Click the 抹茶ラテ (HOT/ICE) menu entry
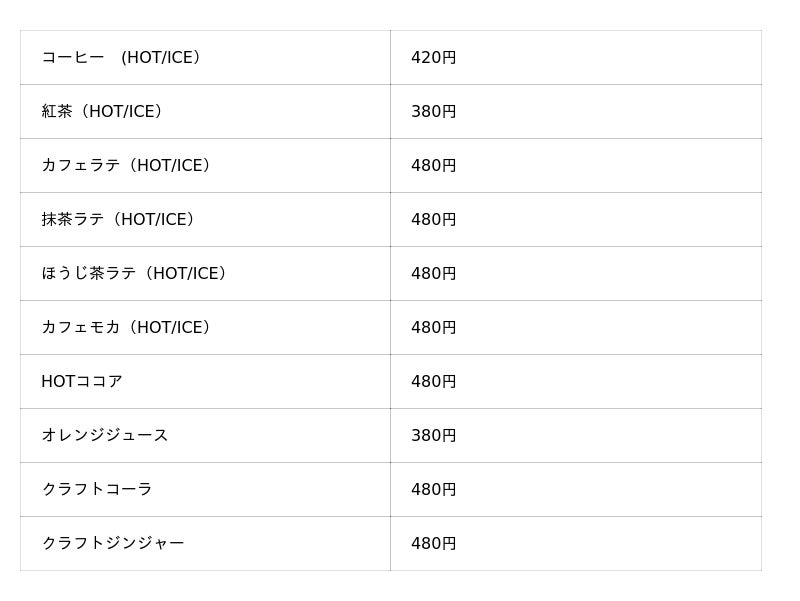The height and width of the screenshot is (601, 800). tap(121, 220)
